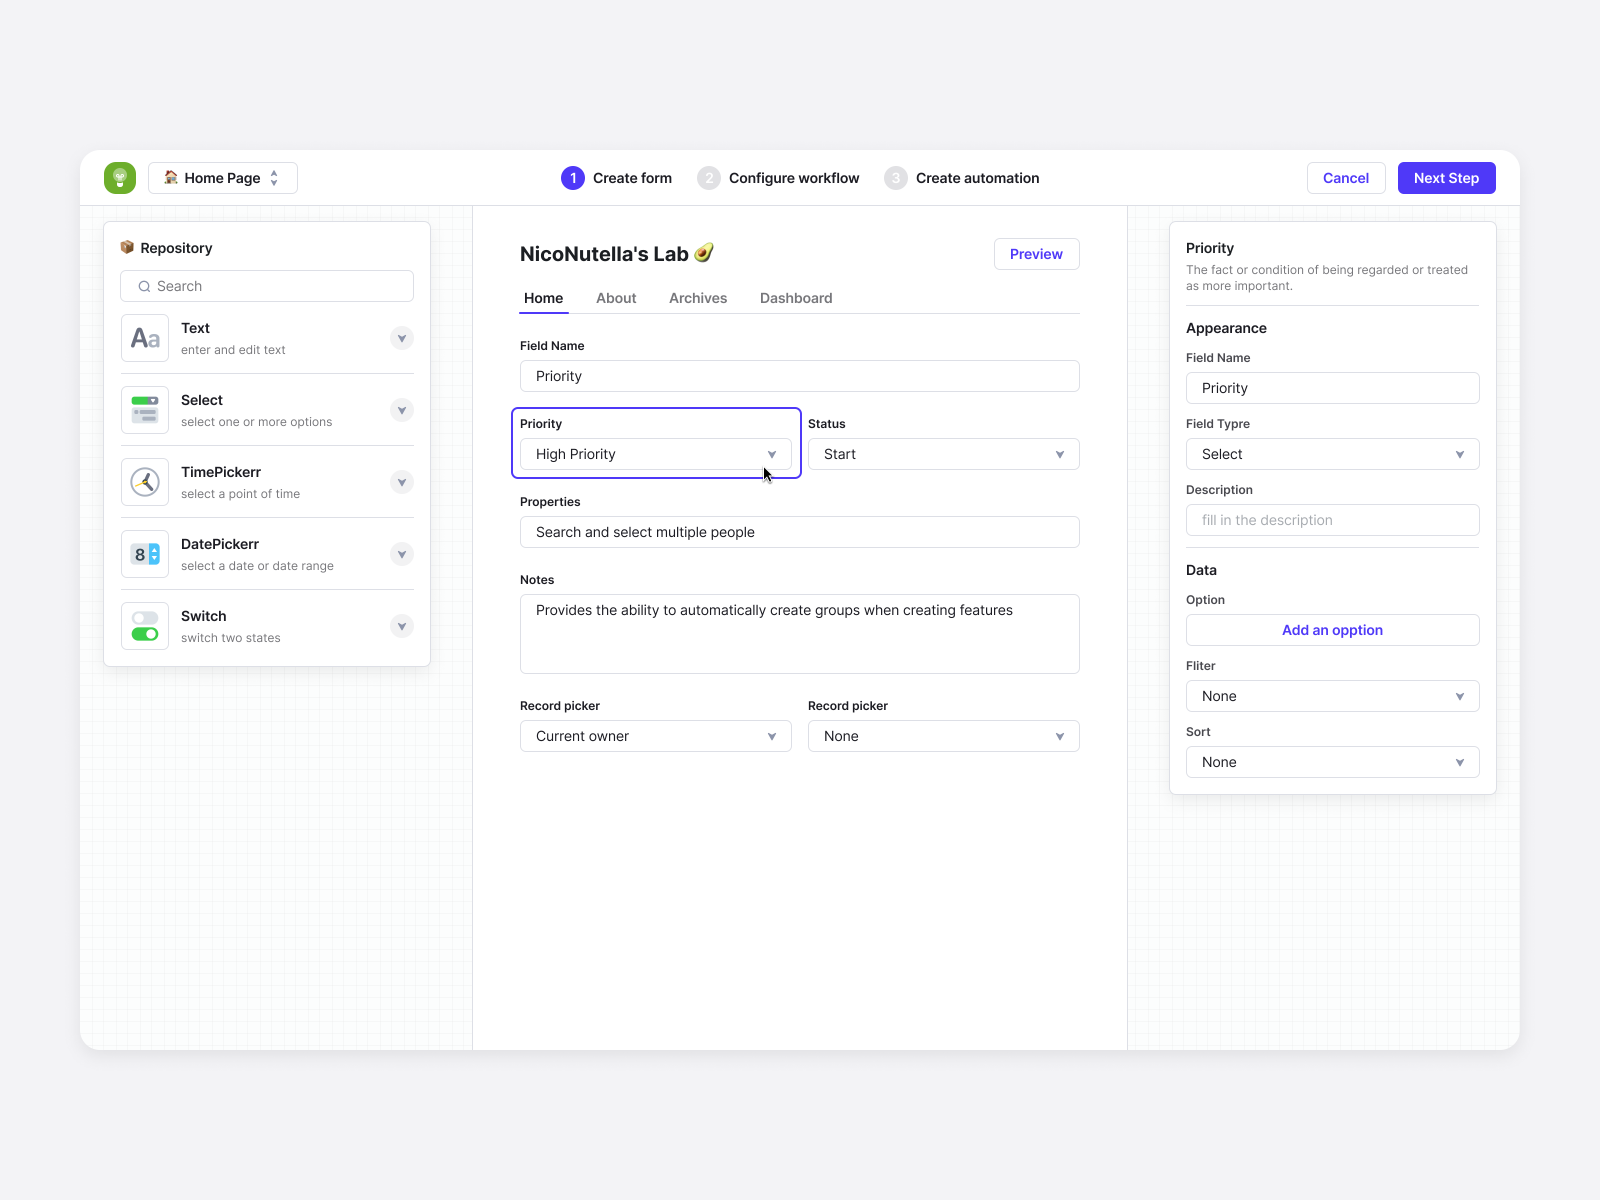
Task: Click the lightbulb app logo icon
Action: click(119, 177)
